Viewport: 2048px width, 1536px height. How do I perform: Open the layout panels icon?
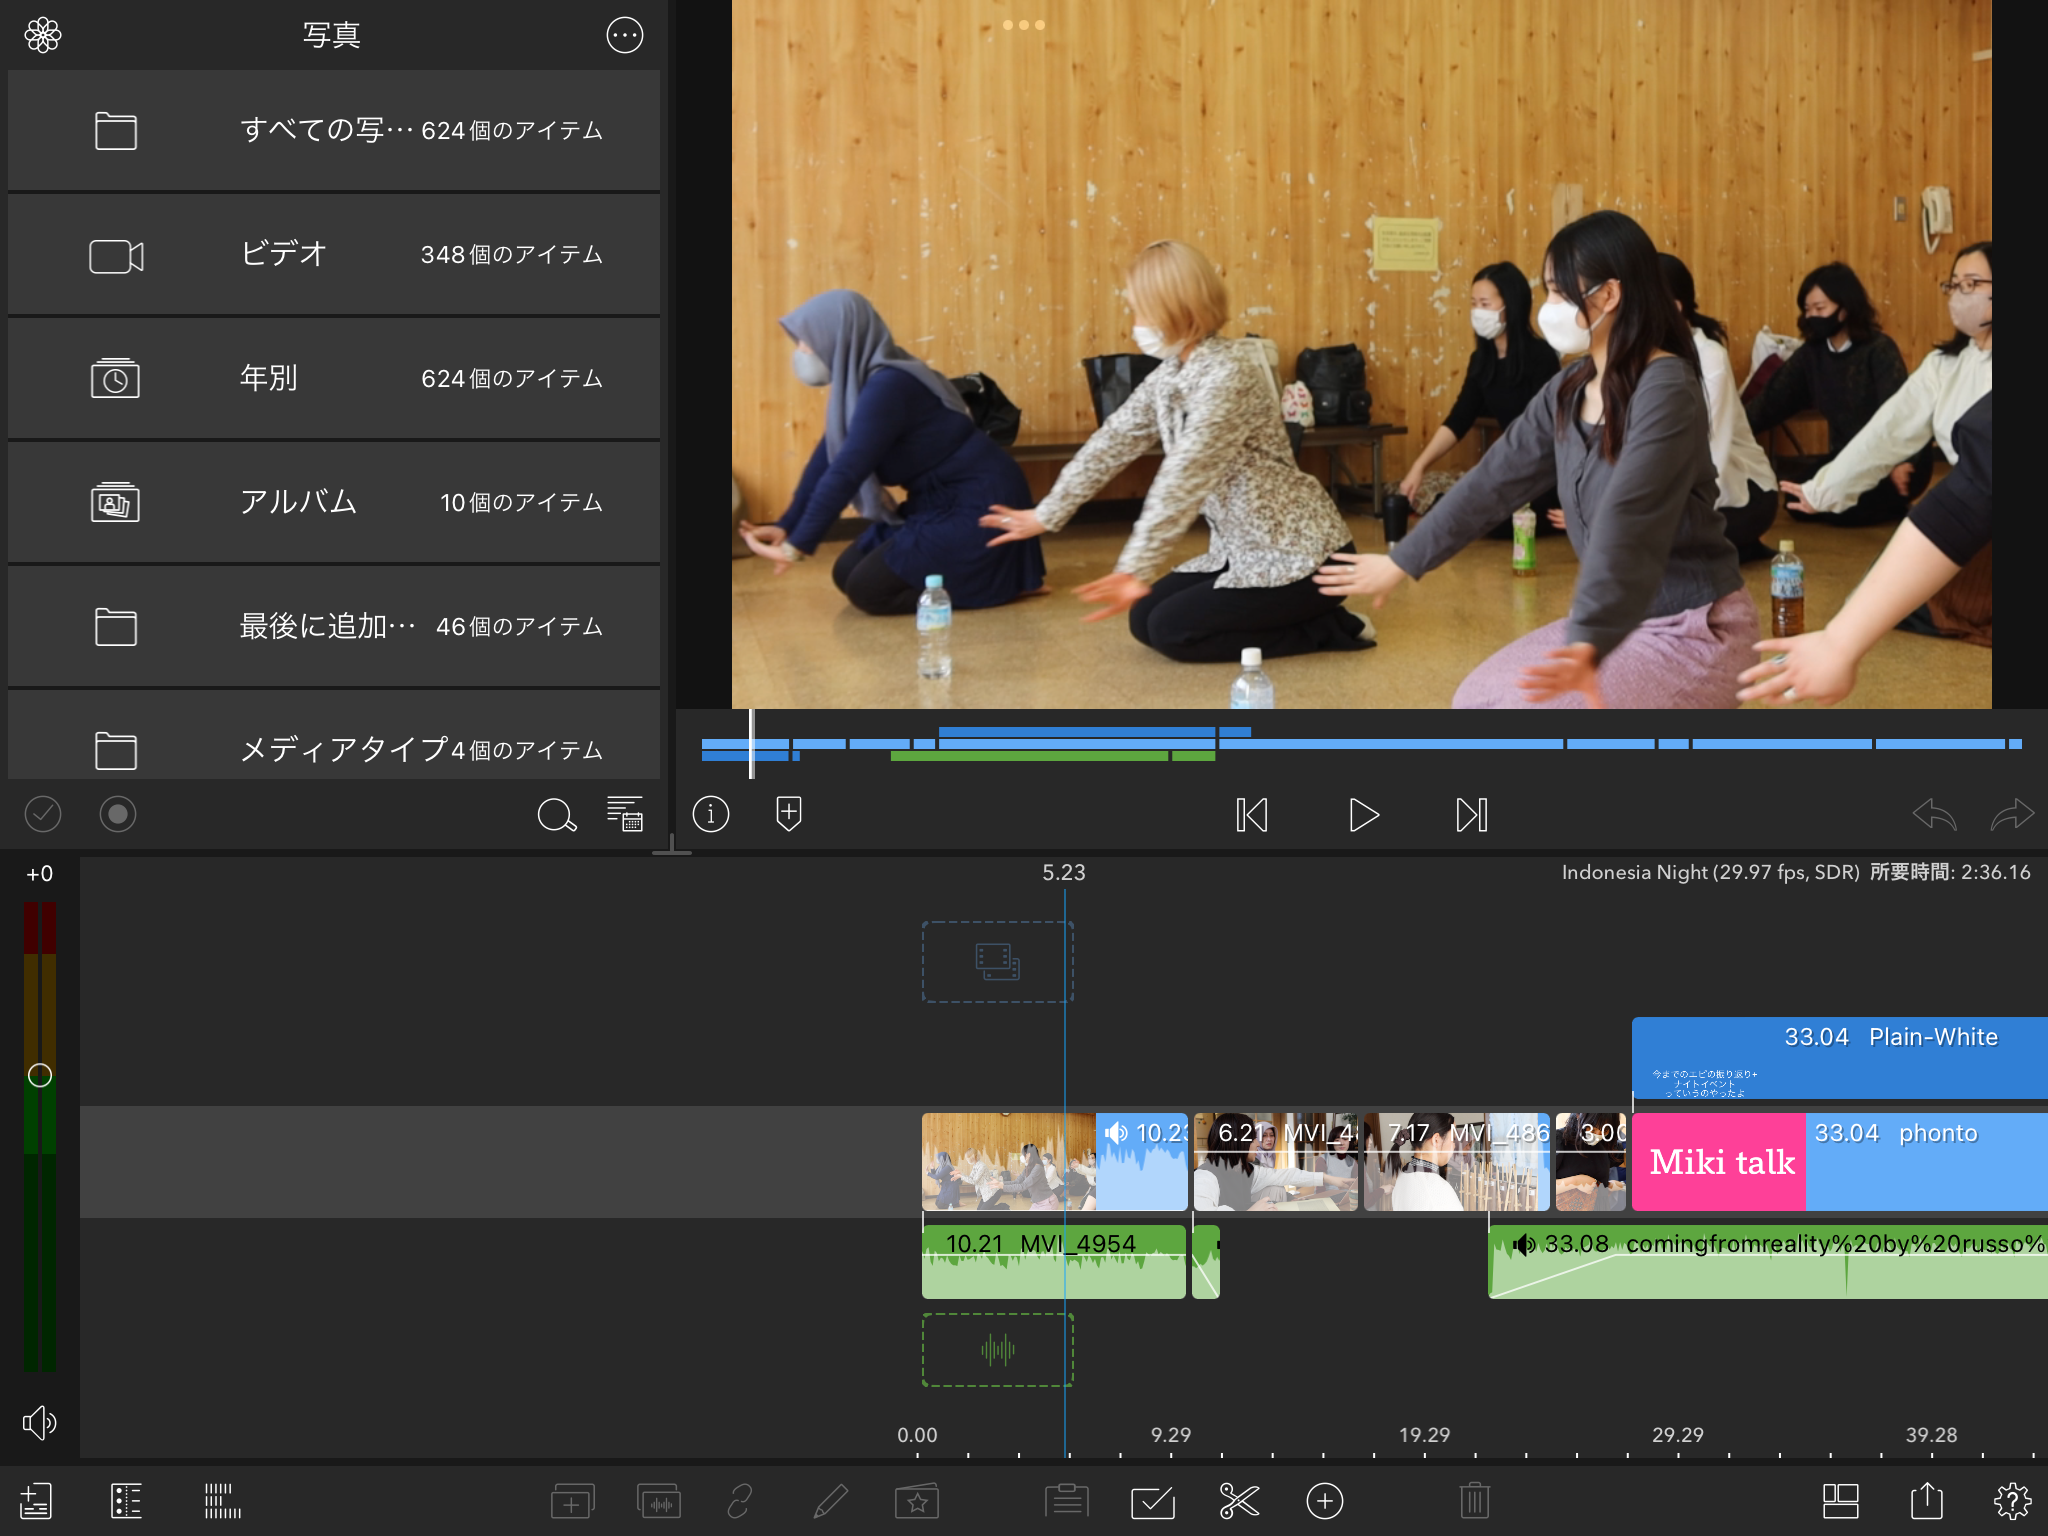coord(1840,1501)
